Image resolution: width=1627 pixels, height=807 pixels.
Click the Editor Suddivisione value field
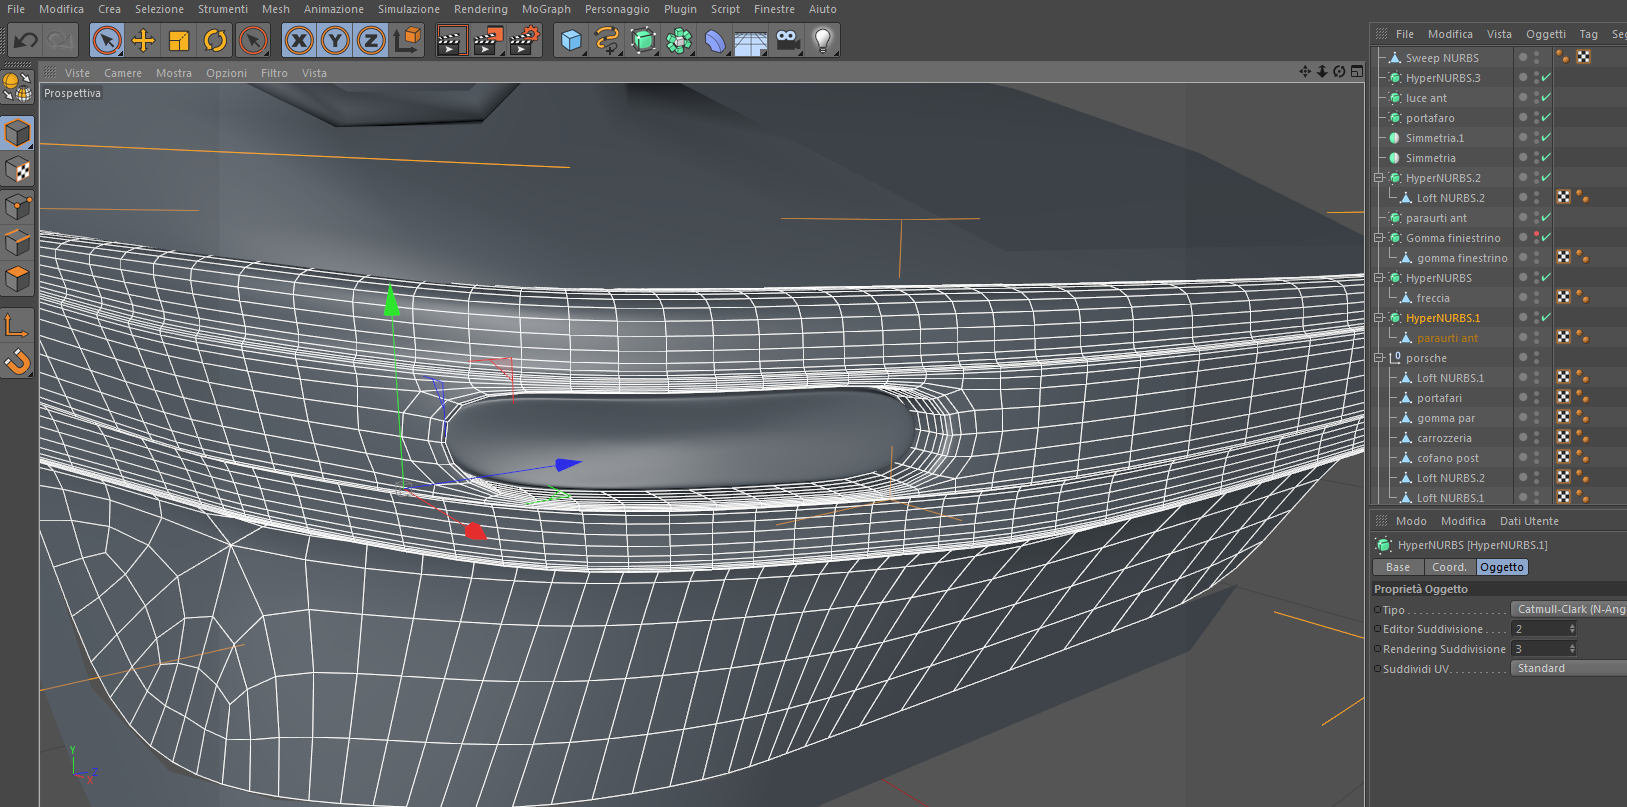(1544, 629)
